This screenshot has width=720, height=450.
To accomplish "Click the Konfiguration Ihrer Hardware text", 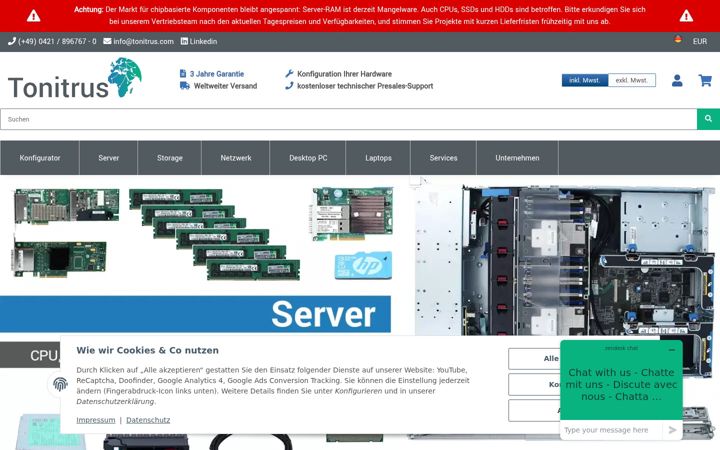I will 338,73.
